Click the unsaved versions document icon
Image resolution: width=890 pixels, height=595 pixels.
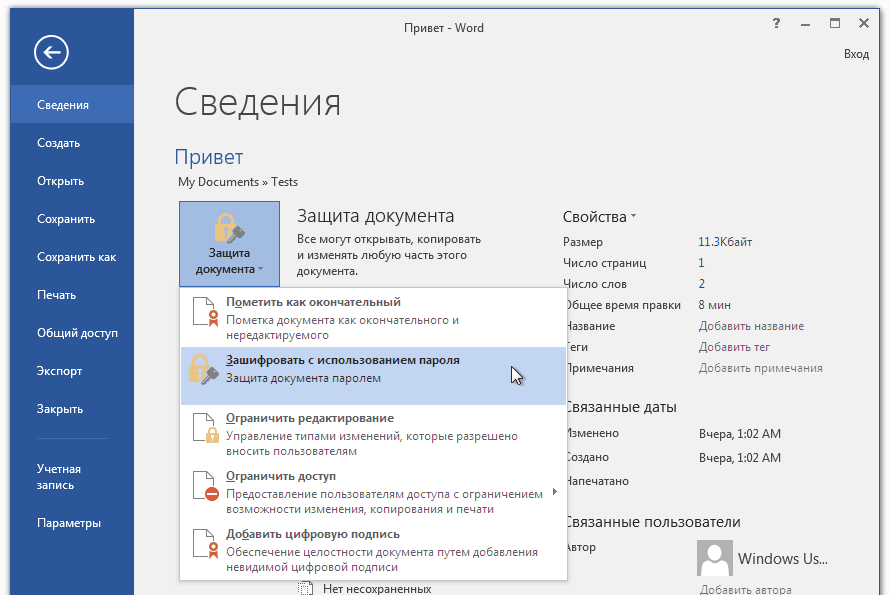(305, 589)
